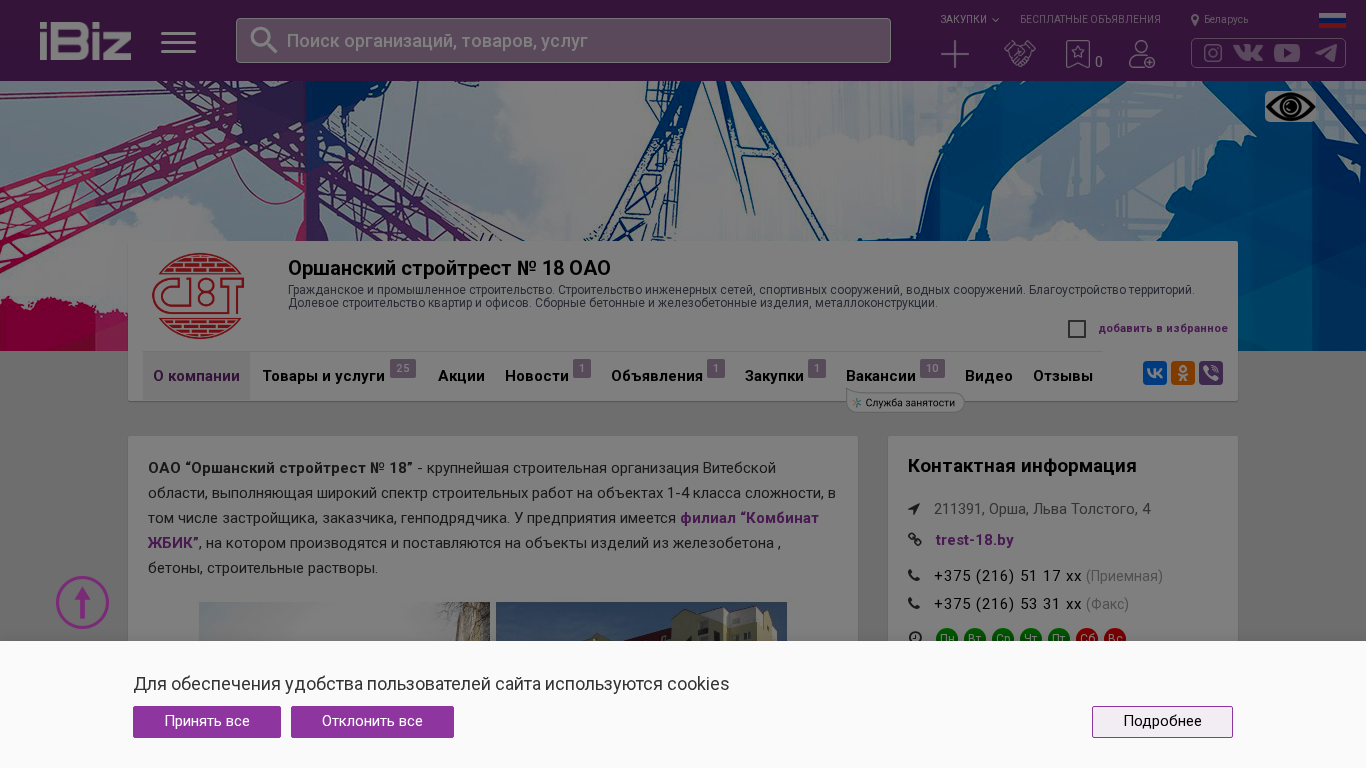The width and height of the screenshot is (1366, 768).
Task: Click the Контактная информация heading
Action: tap(1022, 466)
